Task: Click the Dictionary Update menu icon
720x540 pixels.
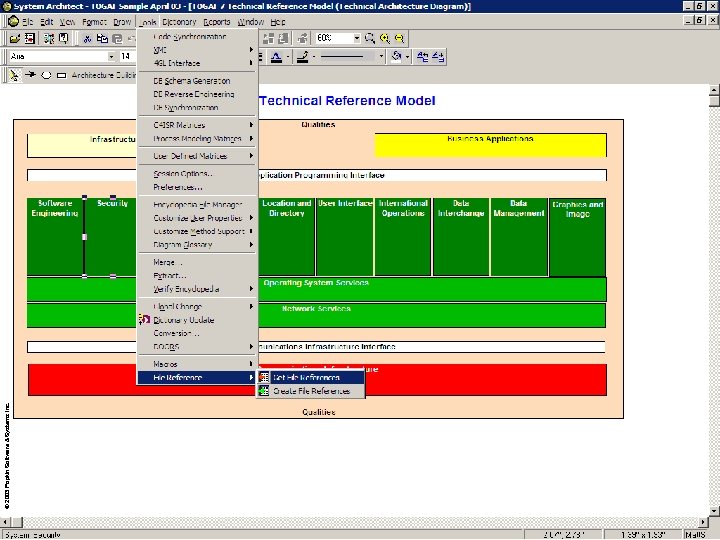Action: [x=144, y=320]
